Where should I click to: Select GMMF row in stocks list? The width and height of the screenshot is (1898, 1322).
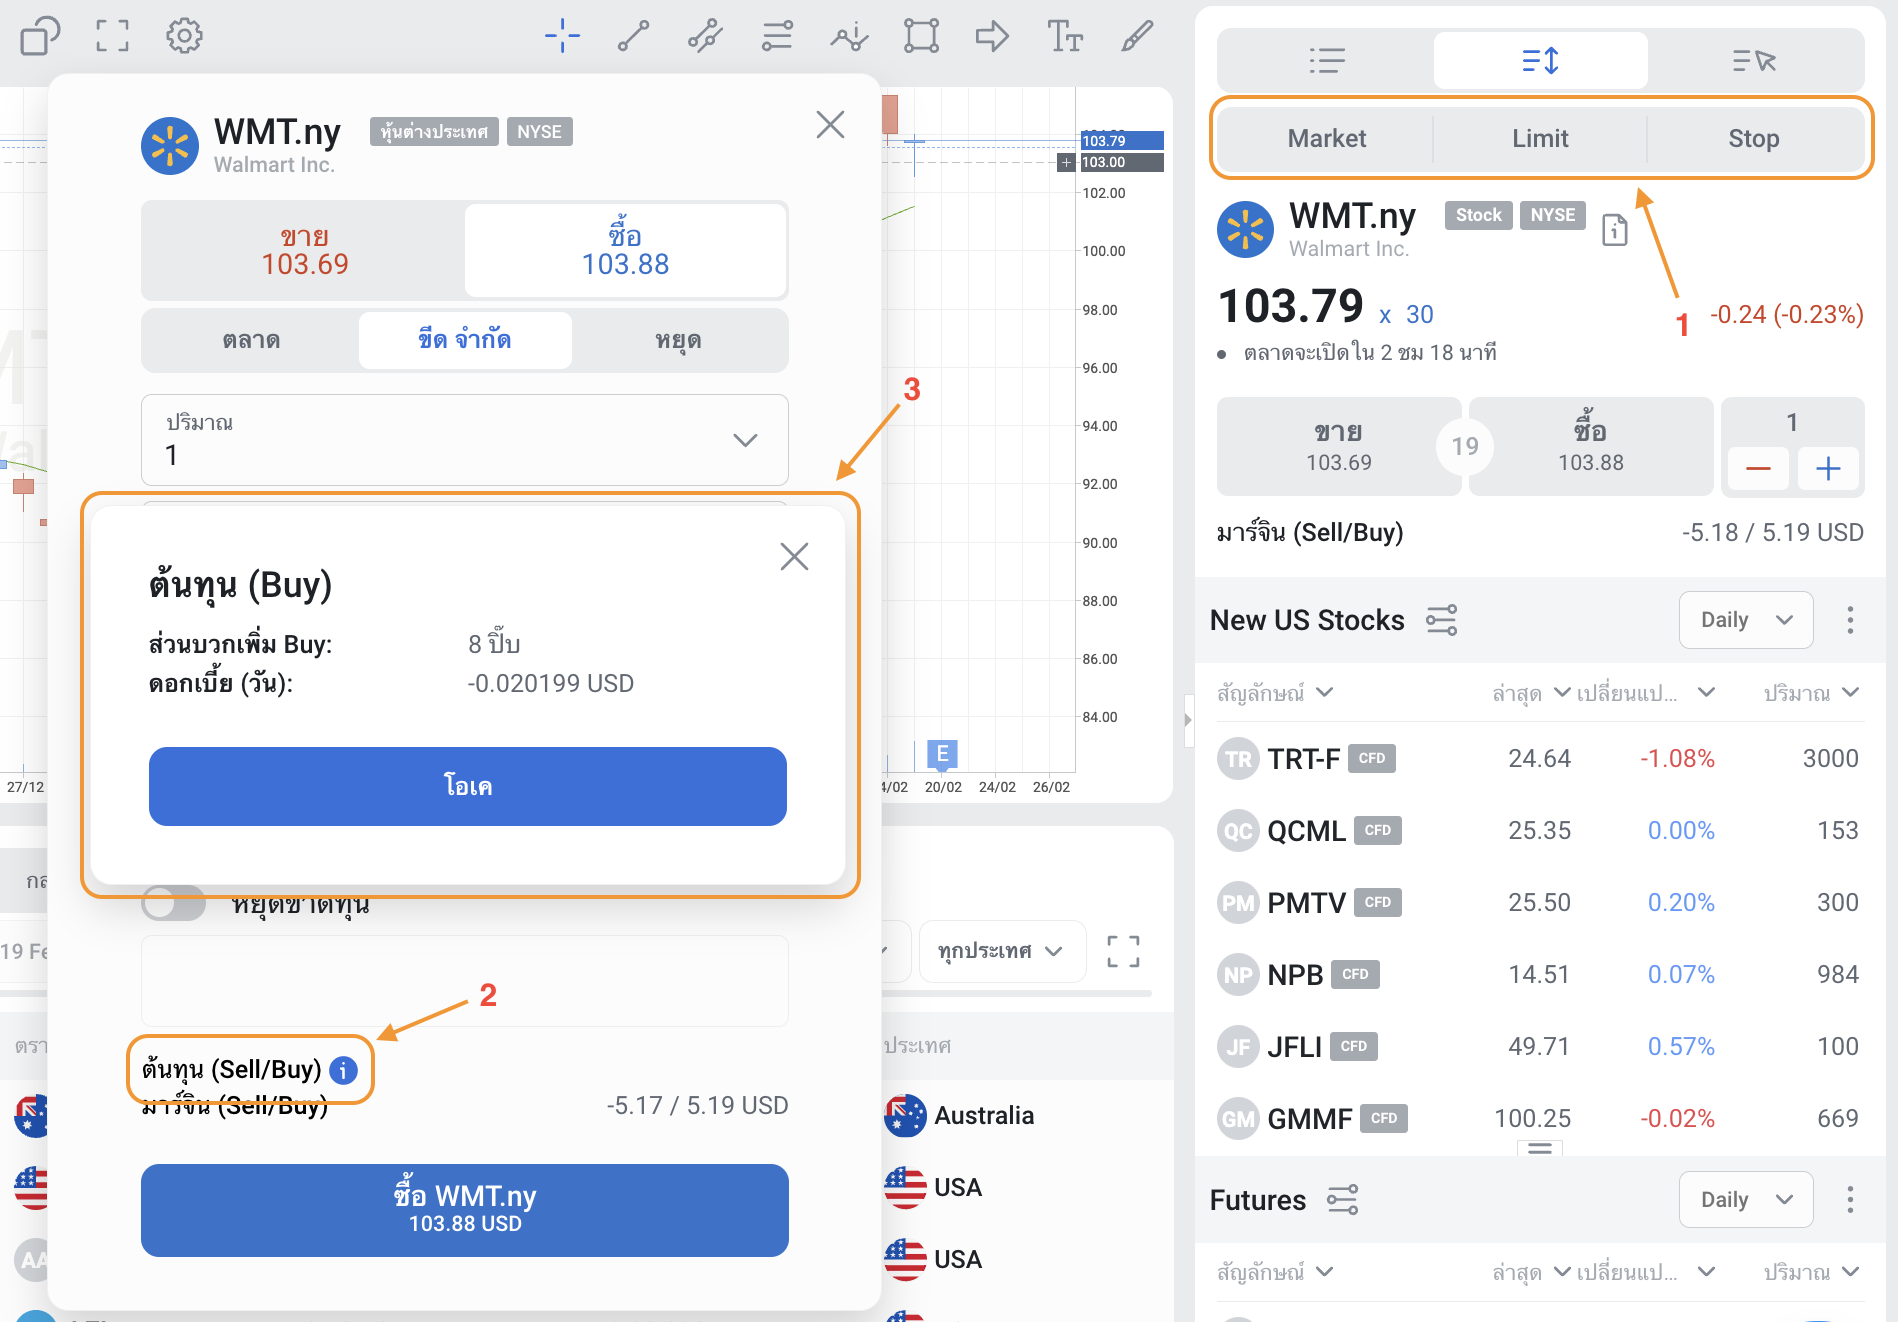tap(1538, 1118)
